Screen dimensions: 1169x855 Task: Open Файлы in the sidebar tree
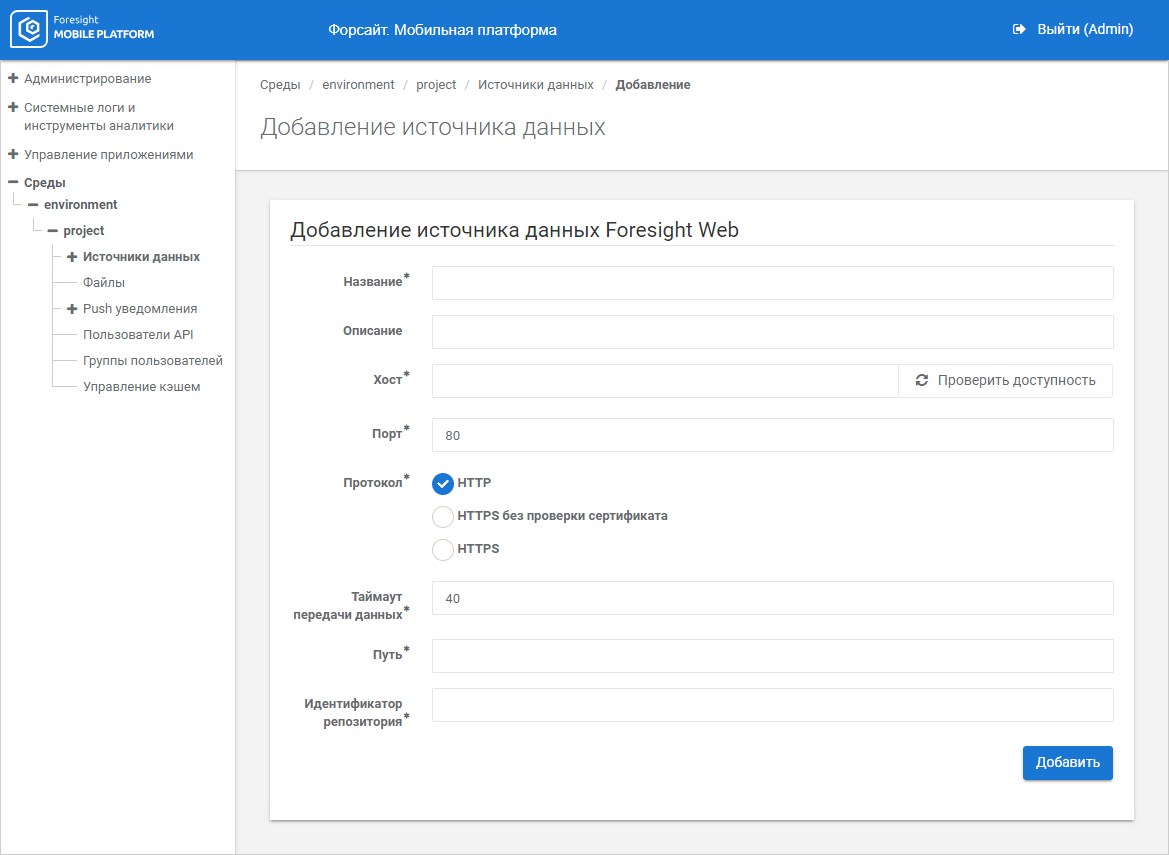tap(104, 283)
